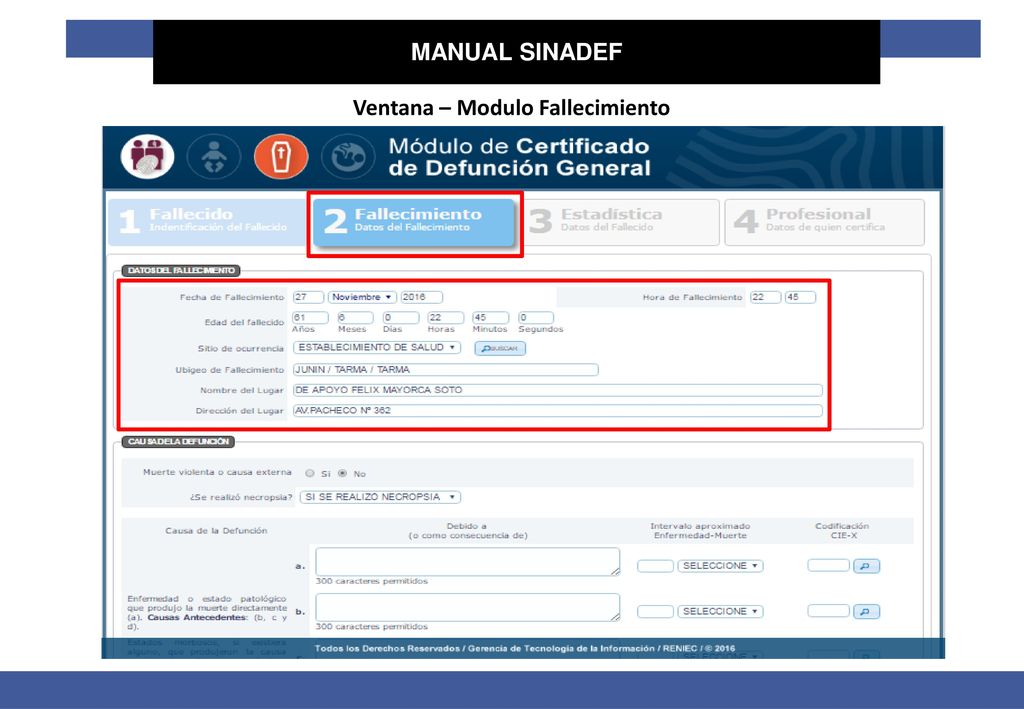Open the fingerprint identification module icon
The width and height of the screenshot is (1024, 709).
[x=148, y=157]
